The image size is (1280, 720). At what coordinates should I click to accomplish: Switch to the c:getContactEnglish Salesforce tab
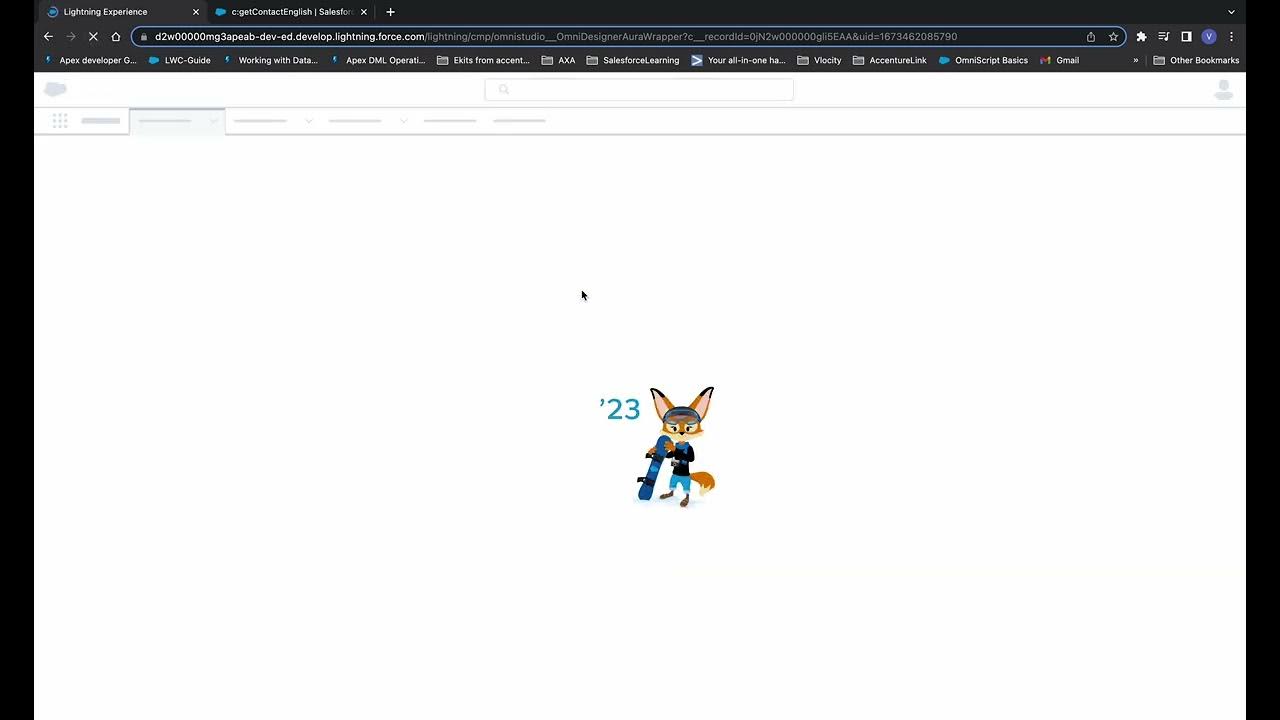[291, 12]
